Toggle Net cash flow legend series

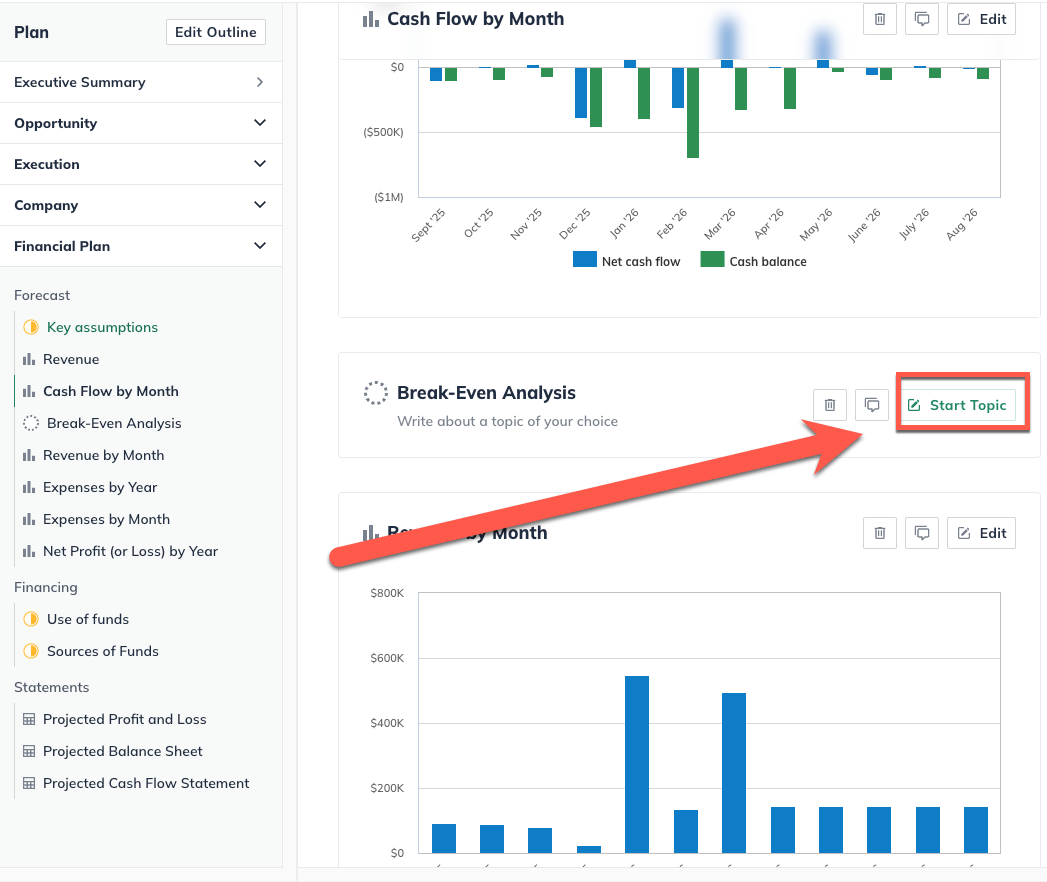(627, 261)
